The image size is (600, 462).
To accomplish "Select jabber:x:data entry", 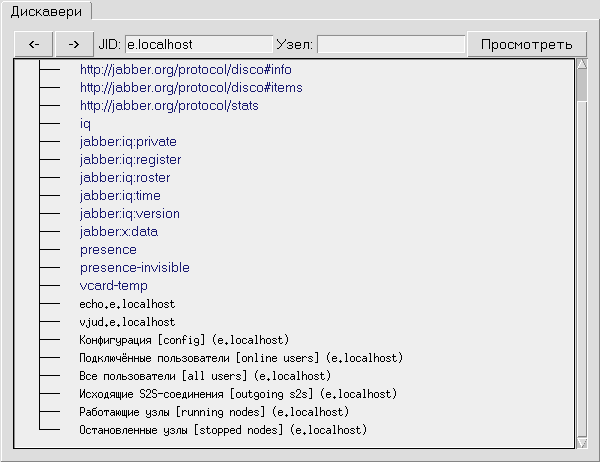I will click(119, 232).
